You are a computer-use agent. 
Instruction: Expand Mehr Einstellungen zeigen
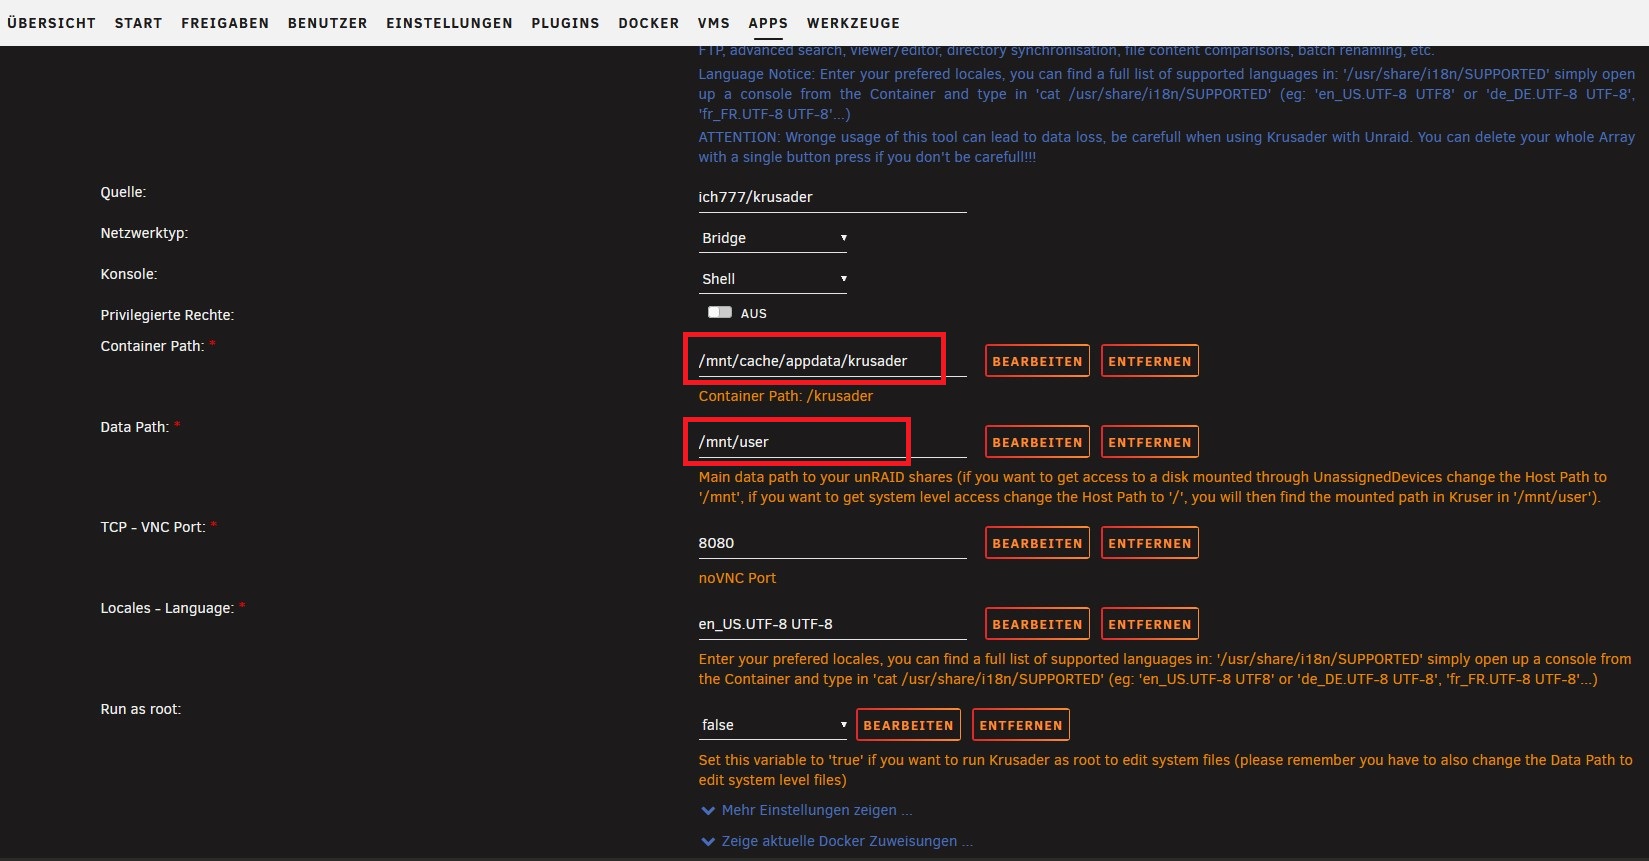816,810
